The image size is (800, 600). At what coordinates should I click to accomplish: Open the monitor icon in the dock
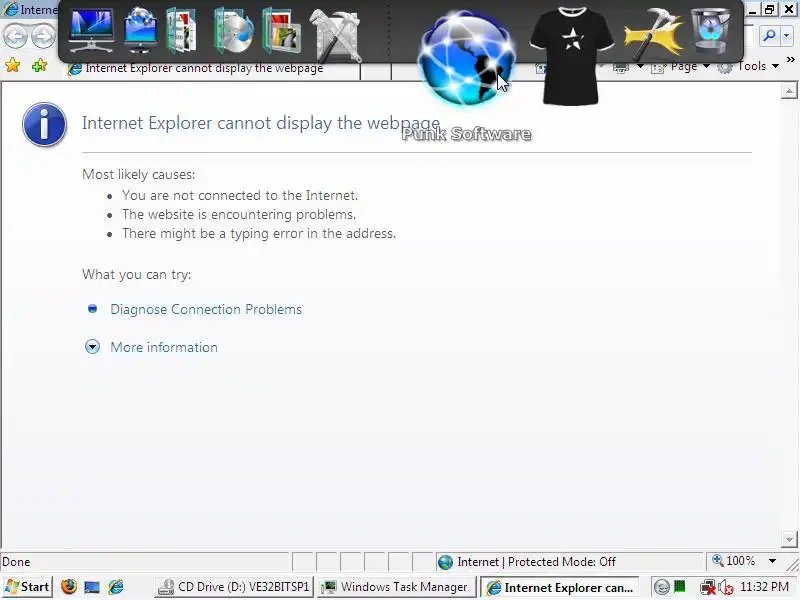pyautogui.click(x=91, y=31)
